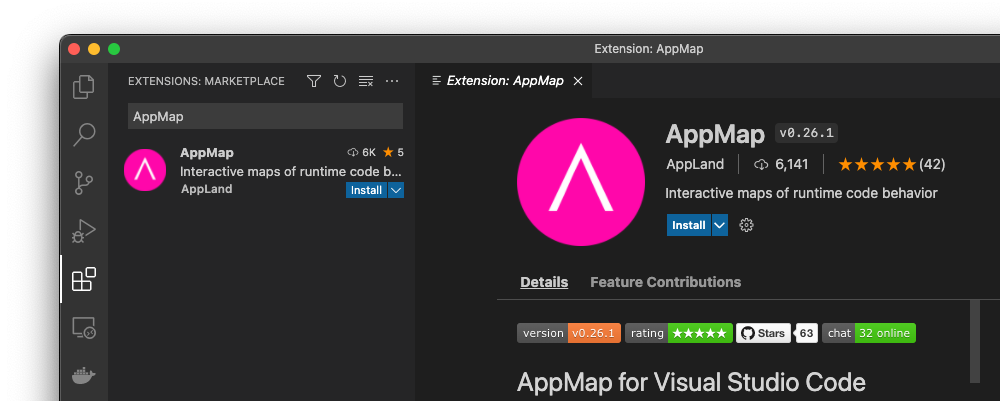The image size is (1000, 401).
Task: Select the Extensions view icon
Action: tap(84, 279)
